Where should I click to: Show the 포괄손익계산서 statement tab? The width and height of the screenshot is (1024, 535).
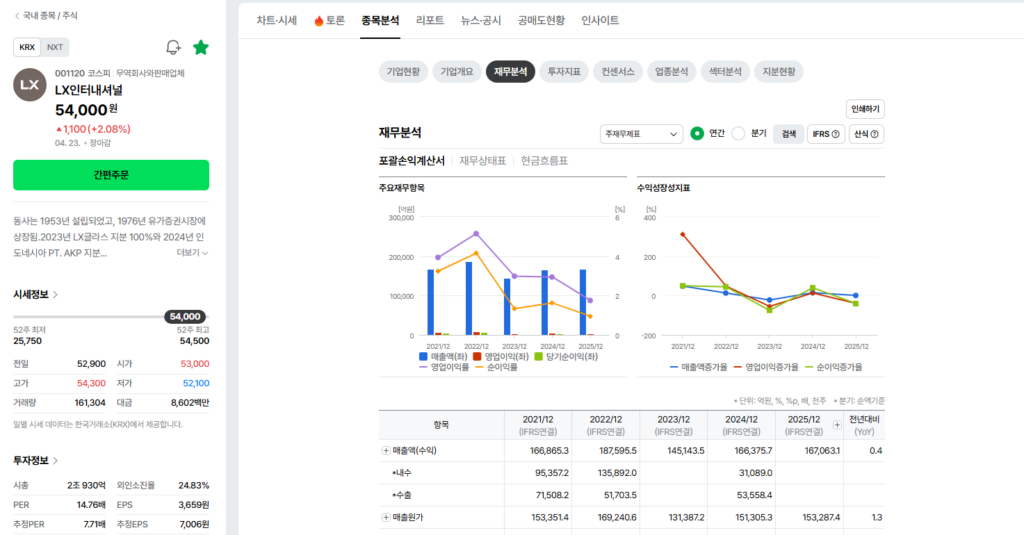coord(411,161)
